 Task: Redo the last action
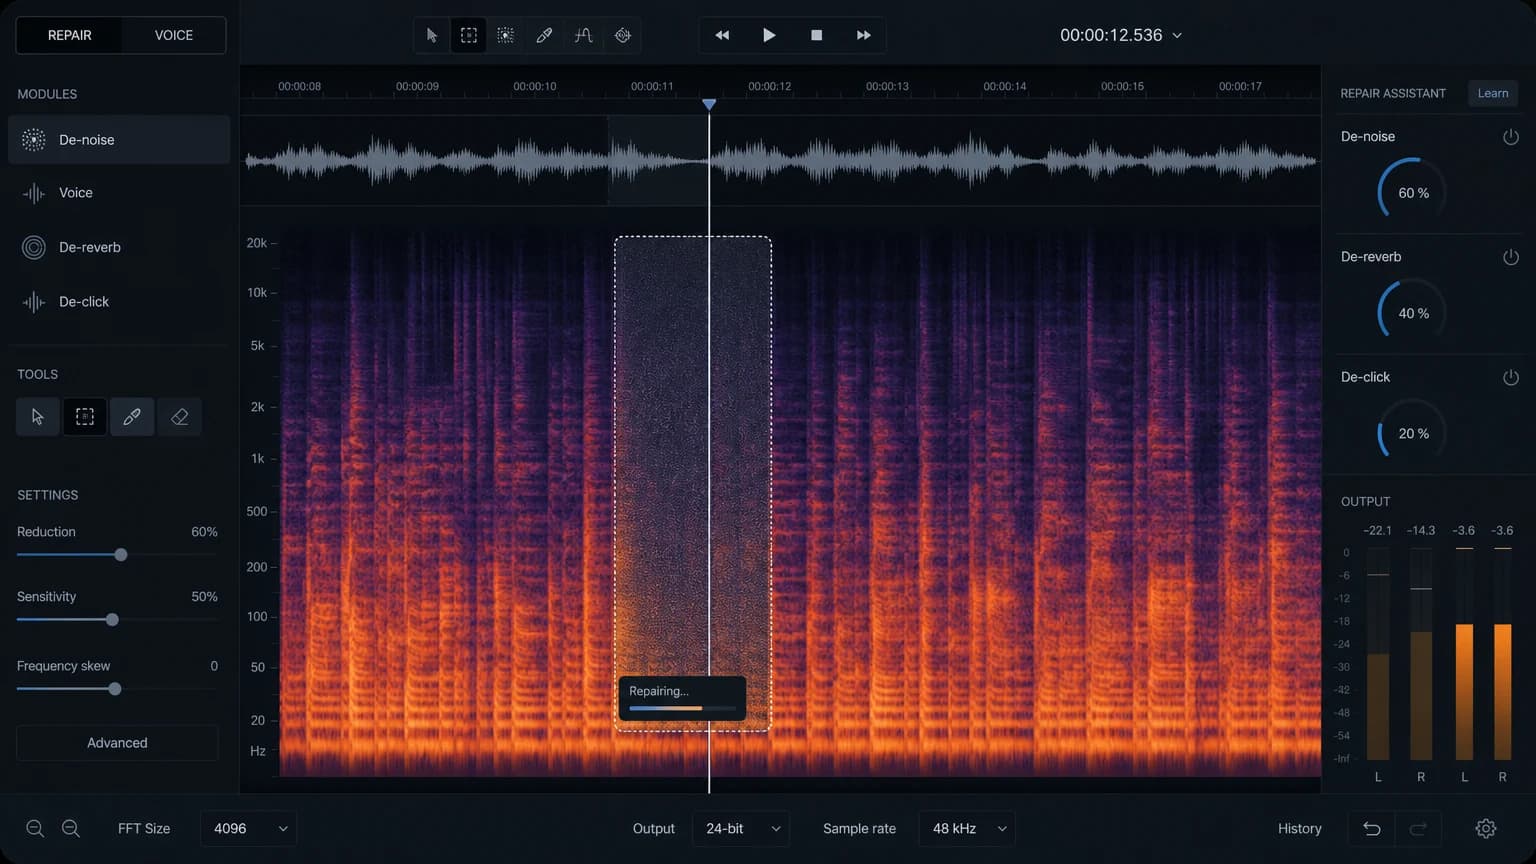coord(1418,828)
